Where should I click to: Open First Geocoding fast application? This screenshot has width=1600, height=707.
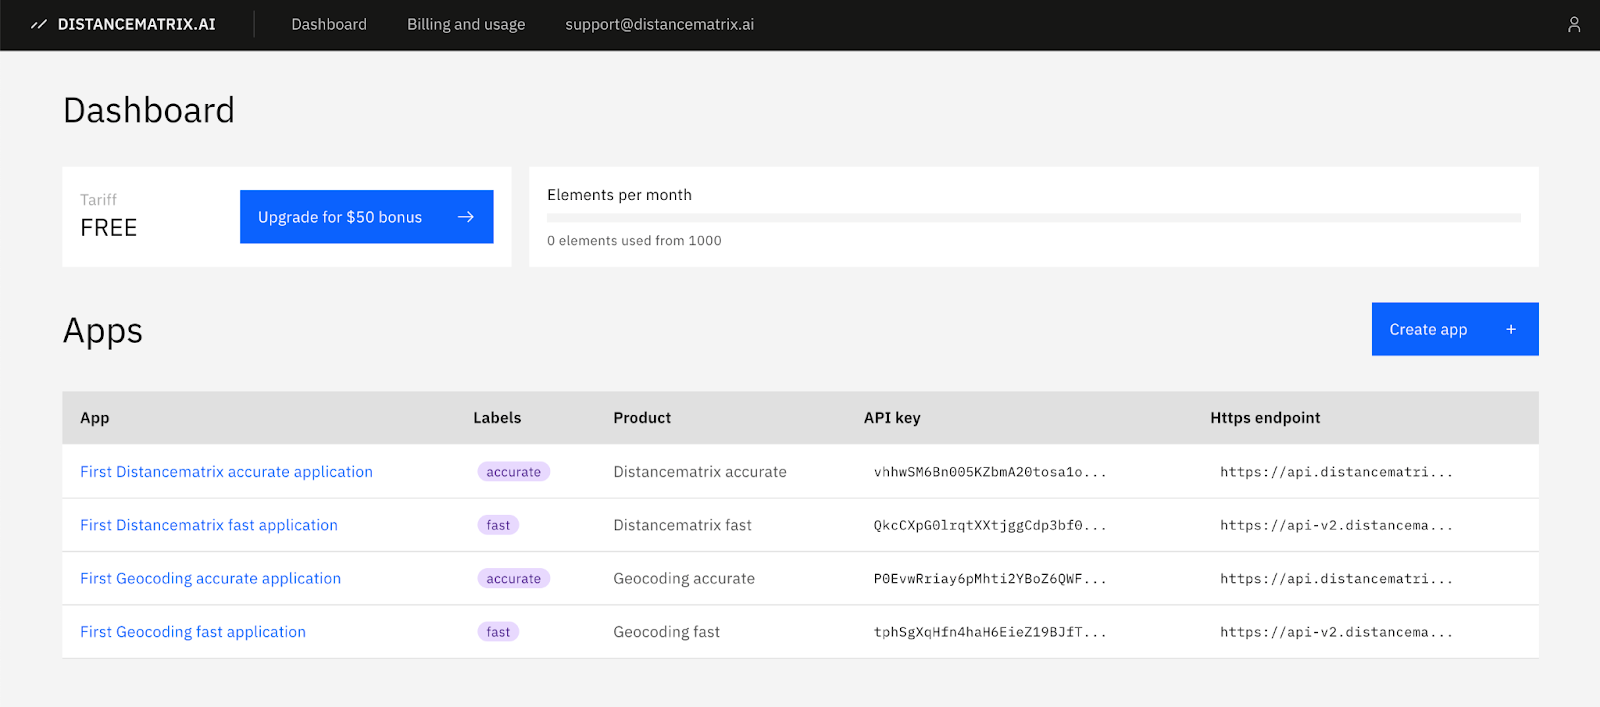(x=193, y=632)
